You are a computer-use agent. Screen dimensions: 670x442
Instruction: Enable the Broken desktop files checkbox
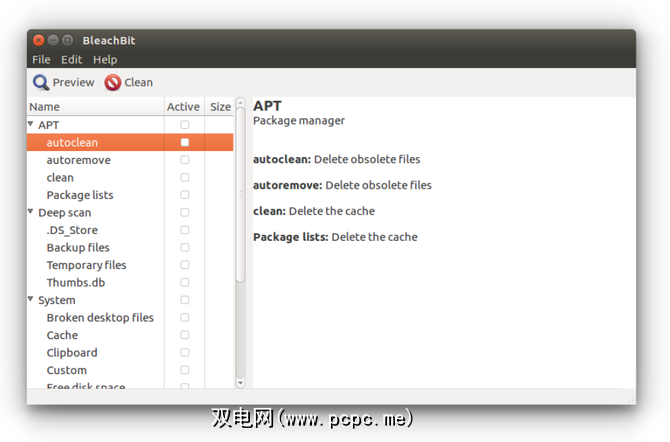point(185,318)
